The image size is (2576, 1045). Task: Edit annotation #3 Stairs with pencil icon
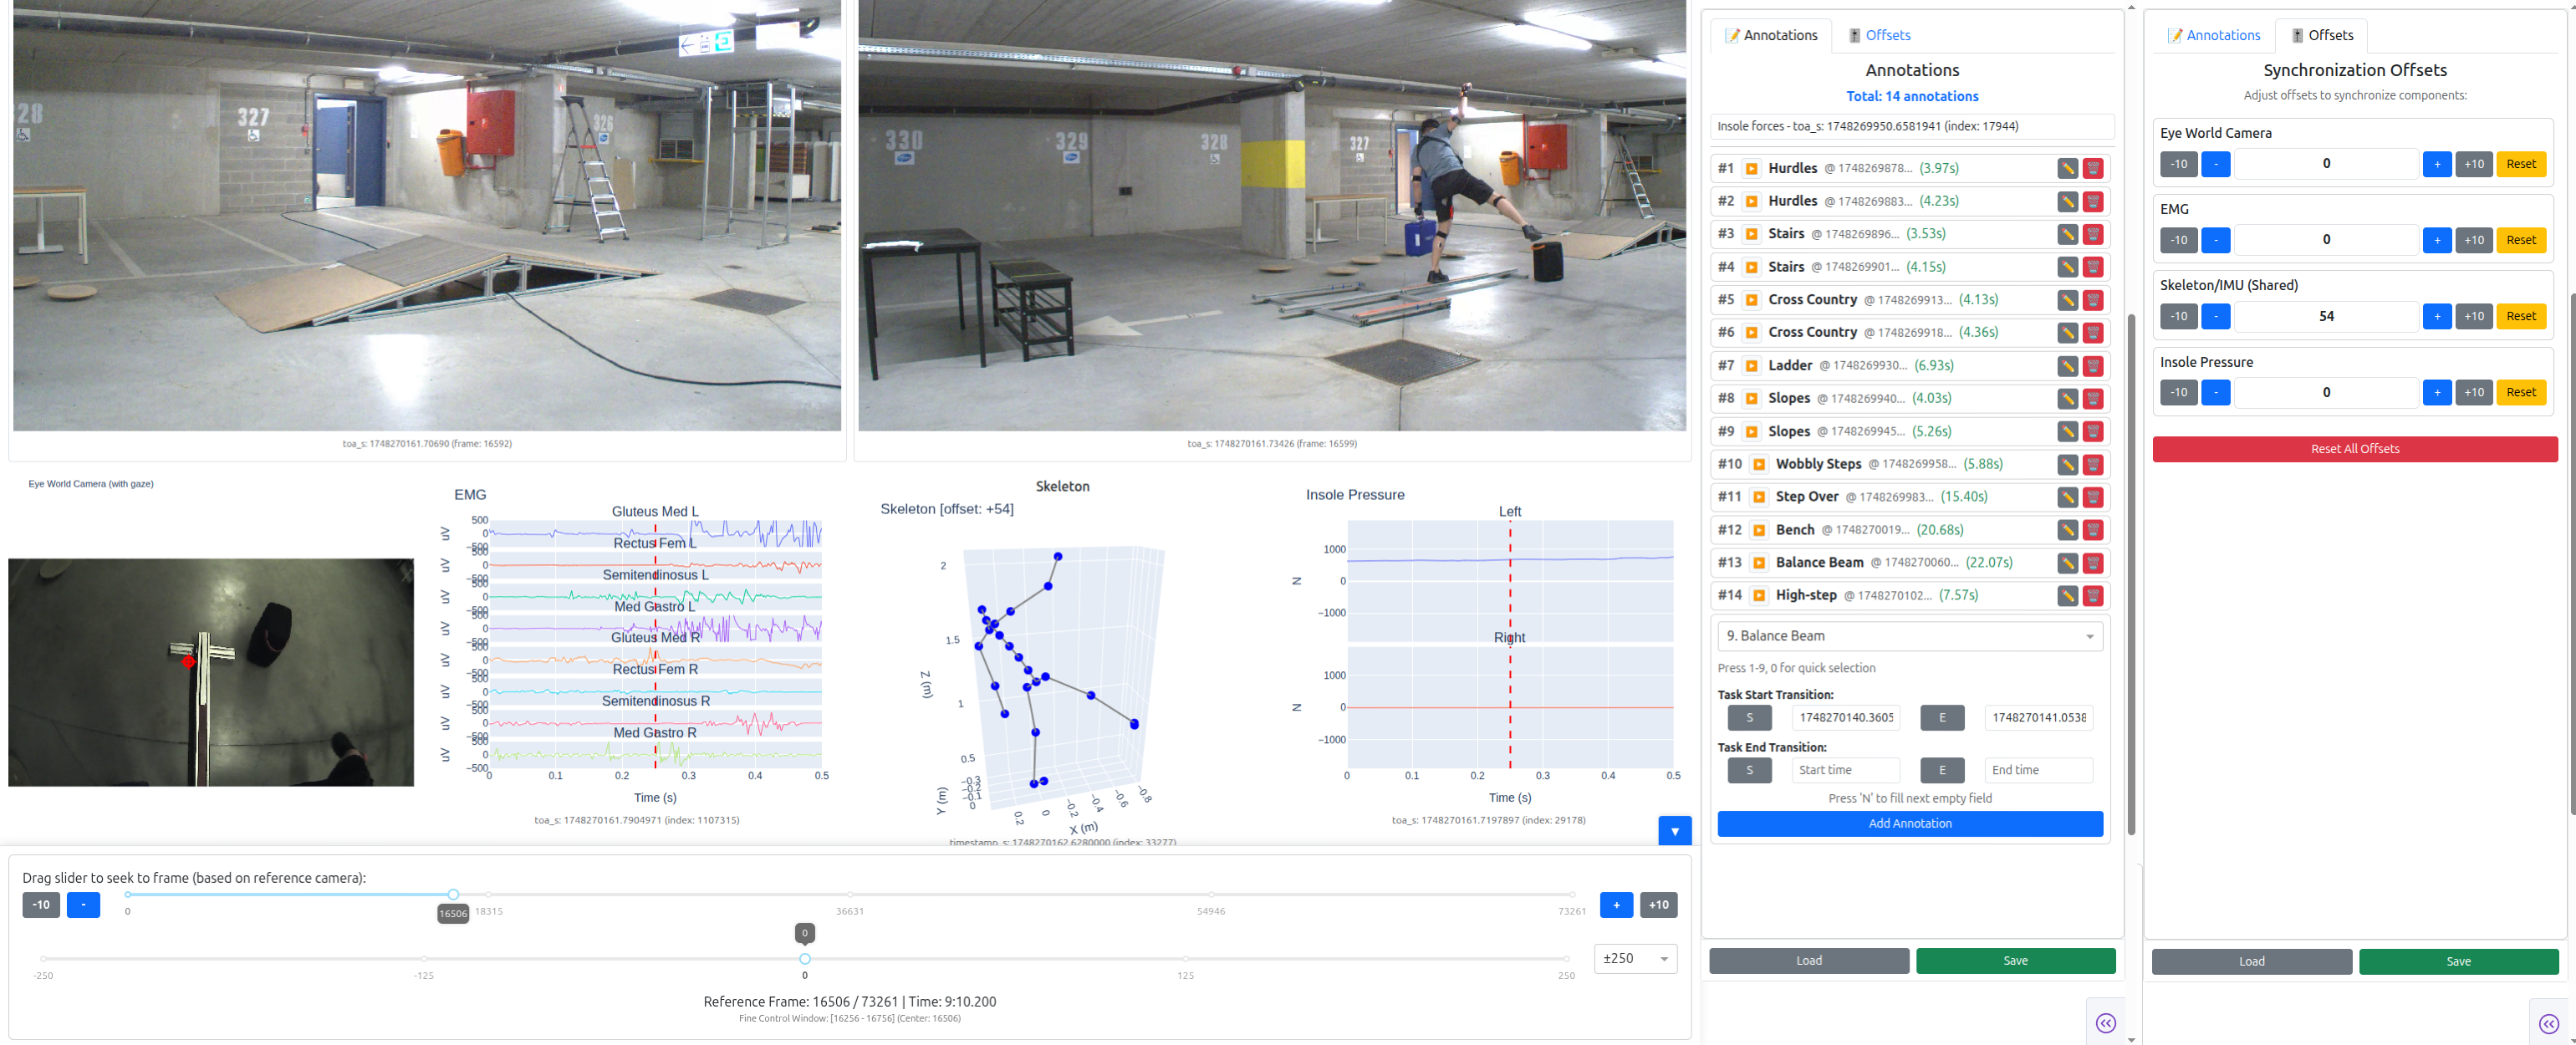click(x=2067, y=234)
